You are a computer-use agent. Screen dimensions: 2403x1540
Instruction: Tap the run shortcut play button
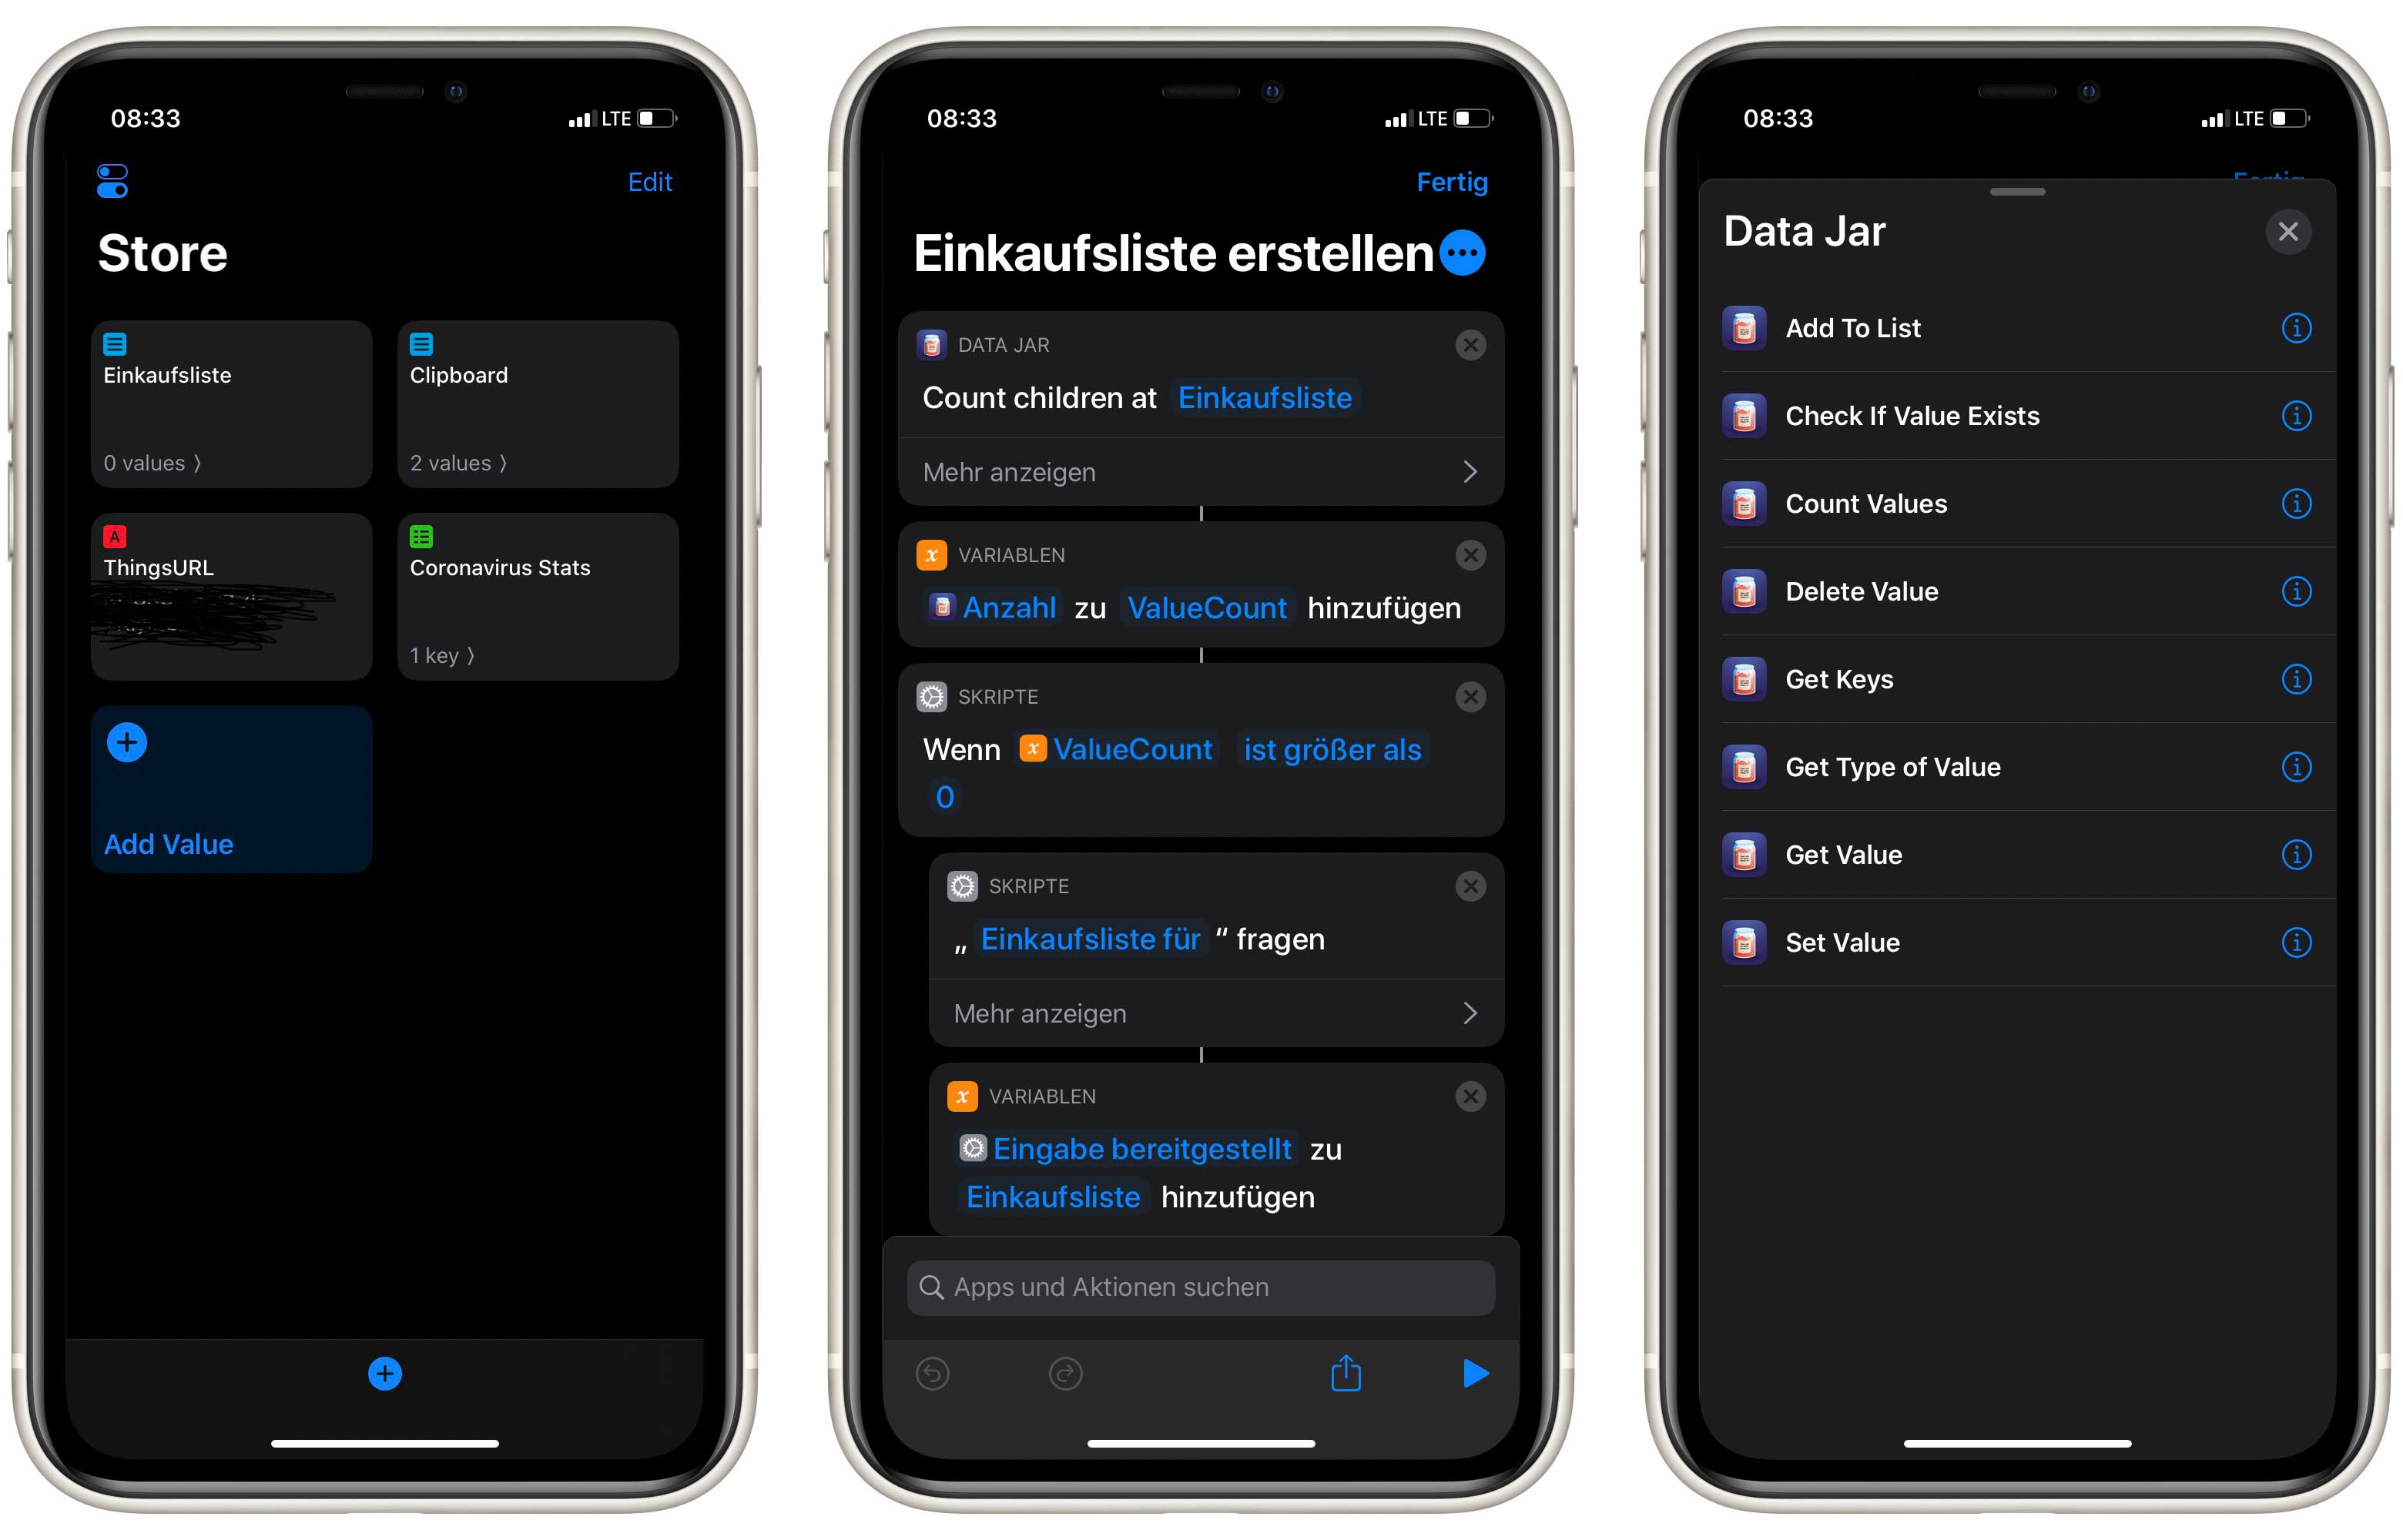coord(1473,1372)
